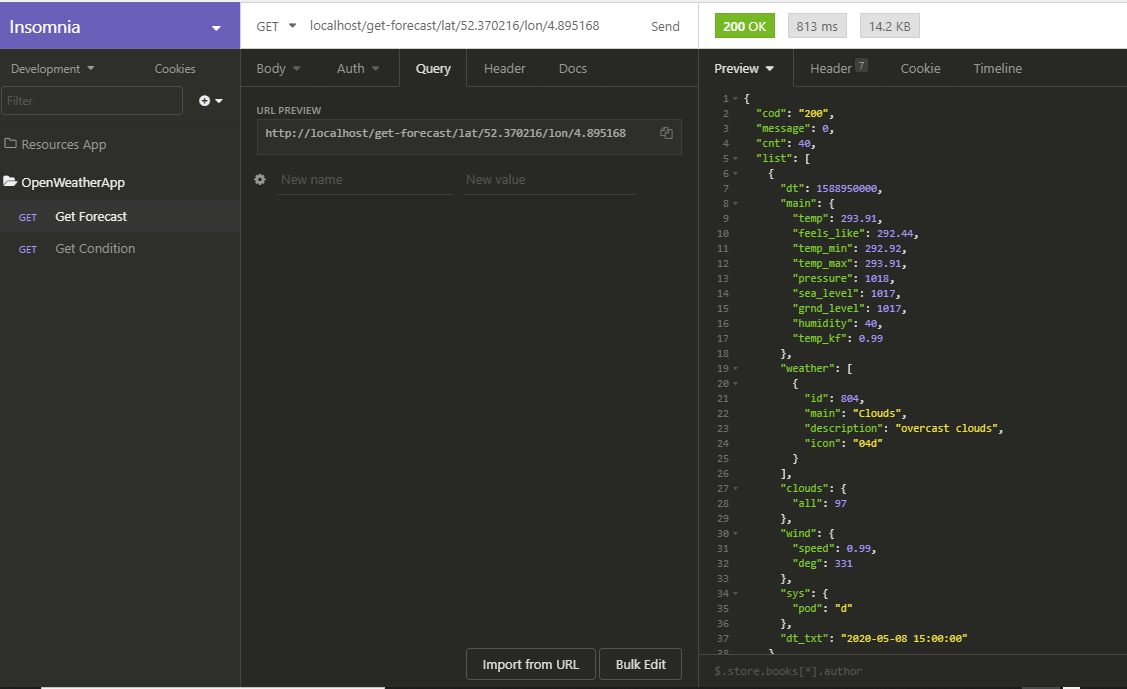Click the "overcast clouds" description value
Viewport: 1127px width, 689px height.
click(946, 428)
